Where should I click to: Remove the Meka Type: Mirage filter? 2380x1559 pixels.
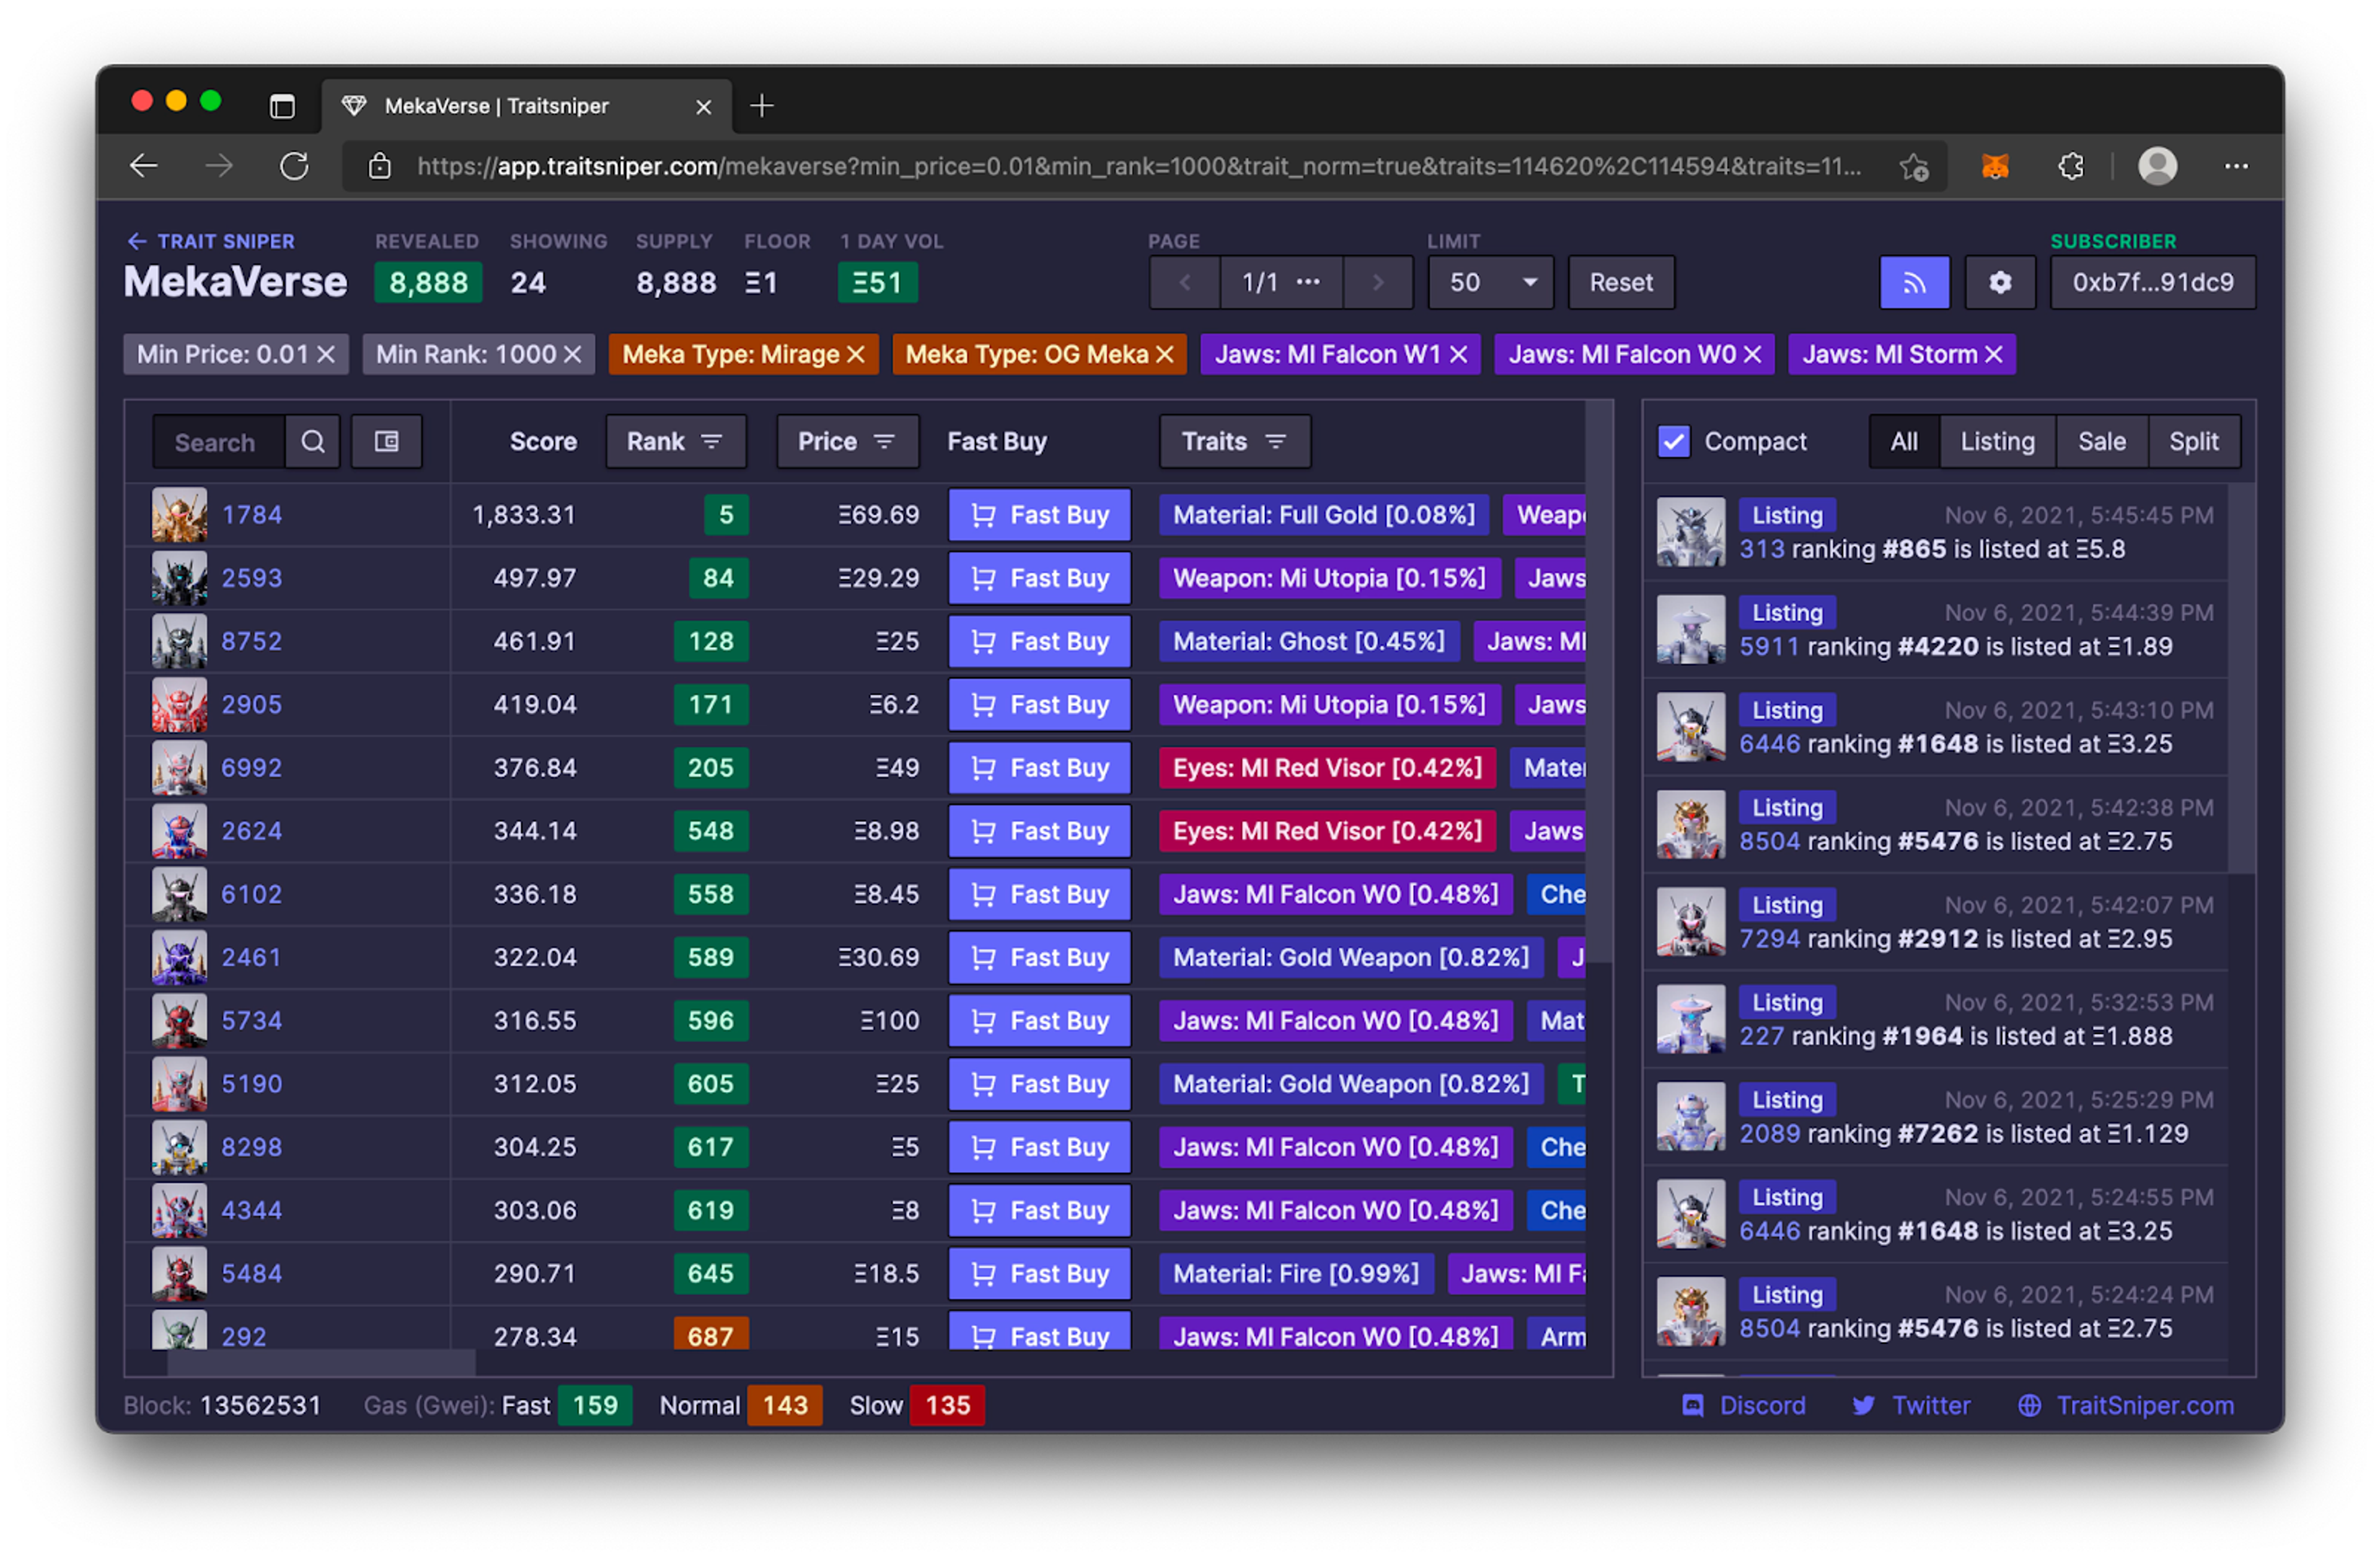855,355
